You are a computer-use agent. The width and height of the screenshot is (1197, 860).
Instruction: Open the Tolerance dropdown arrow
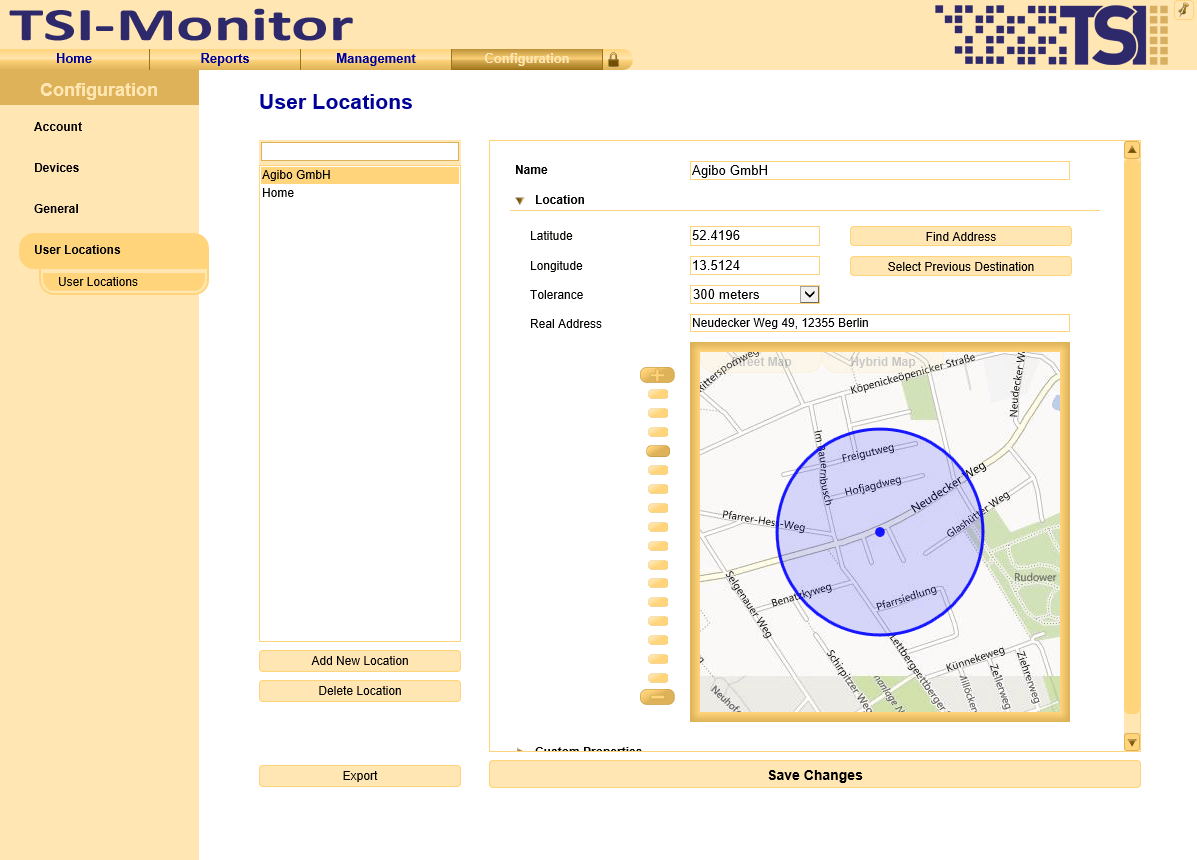click(809, 295)
